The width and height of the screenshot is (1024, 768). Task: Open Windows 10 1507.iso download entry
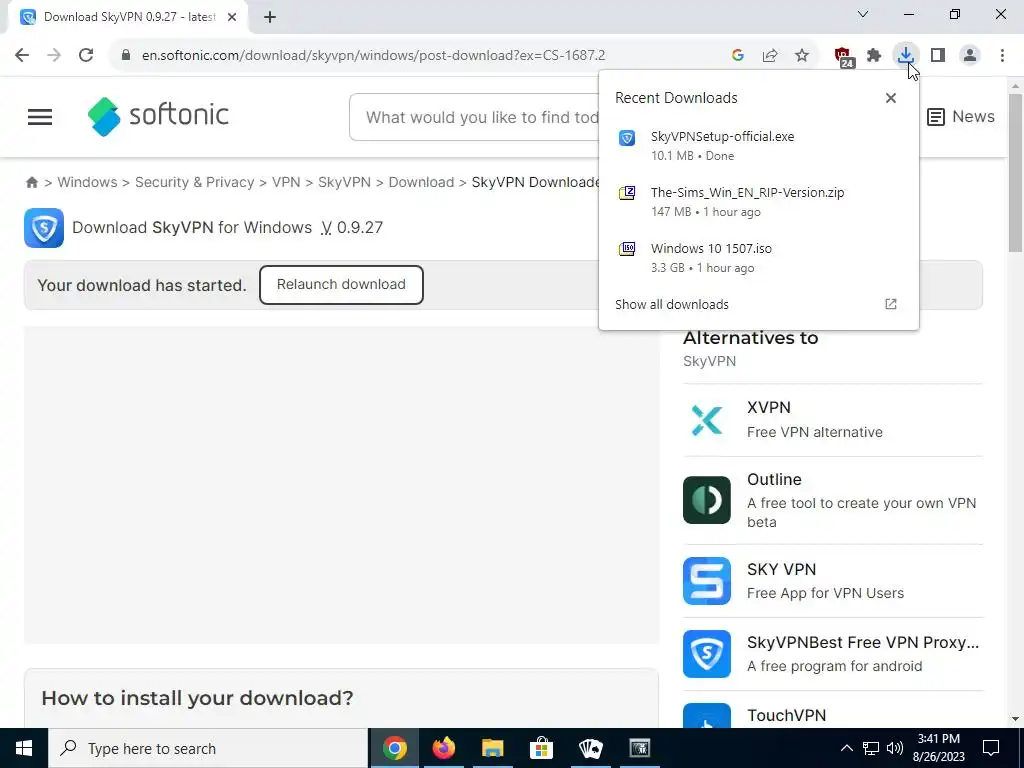click(759, 258)
